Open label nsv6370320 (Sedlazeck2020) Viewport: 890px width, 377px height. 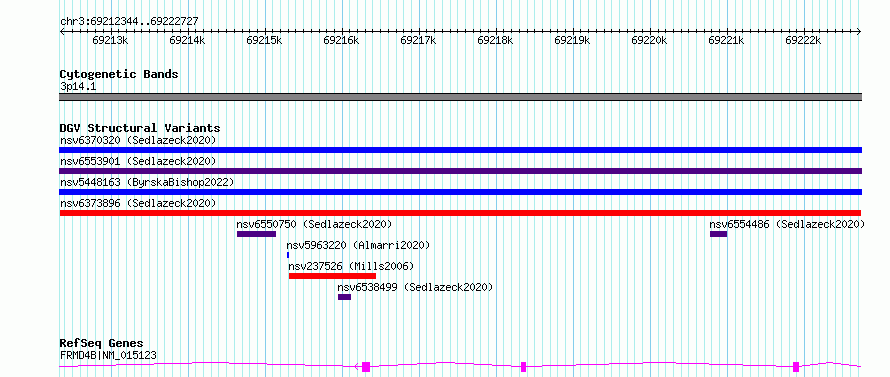coord(138,140)
